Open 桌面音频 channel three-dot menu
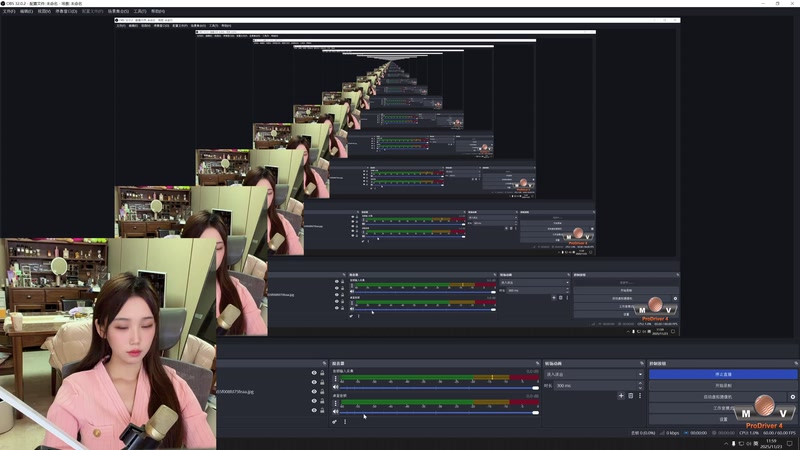The image size is (800, 450). (335, 403)
